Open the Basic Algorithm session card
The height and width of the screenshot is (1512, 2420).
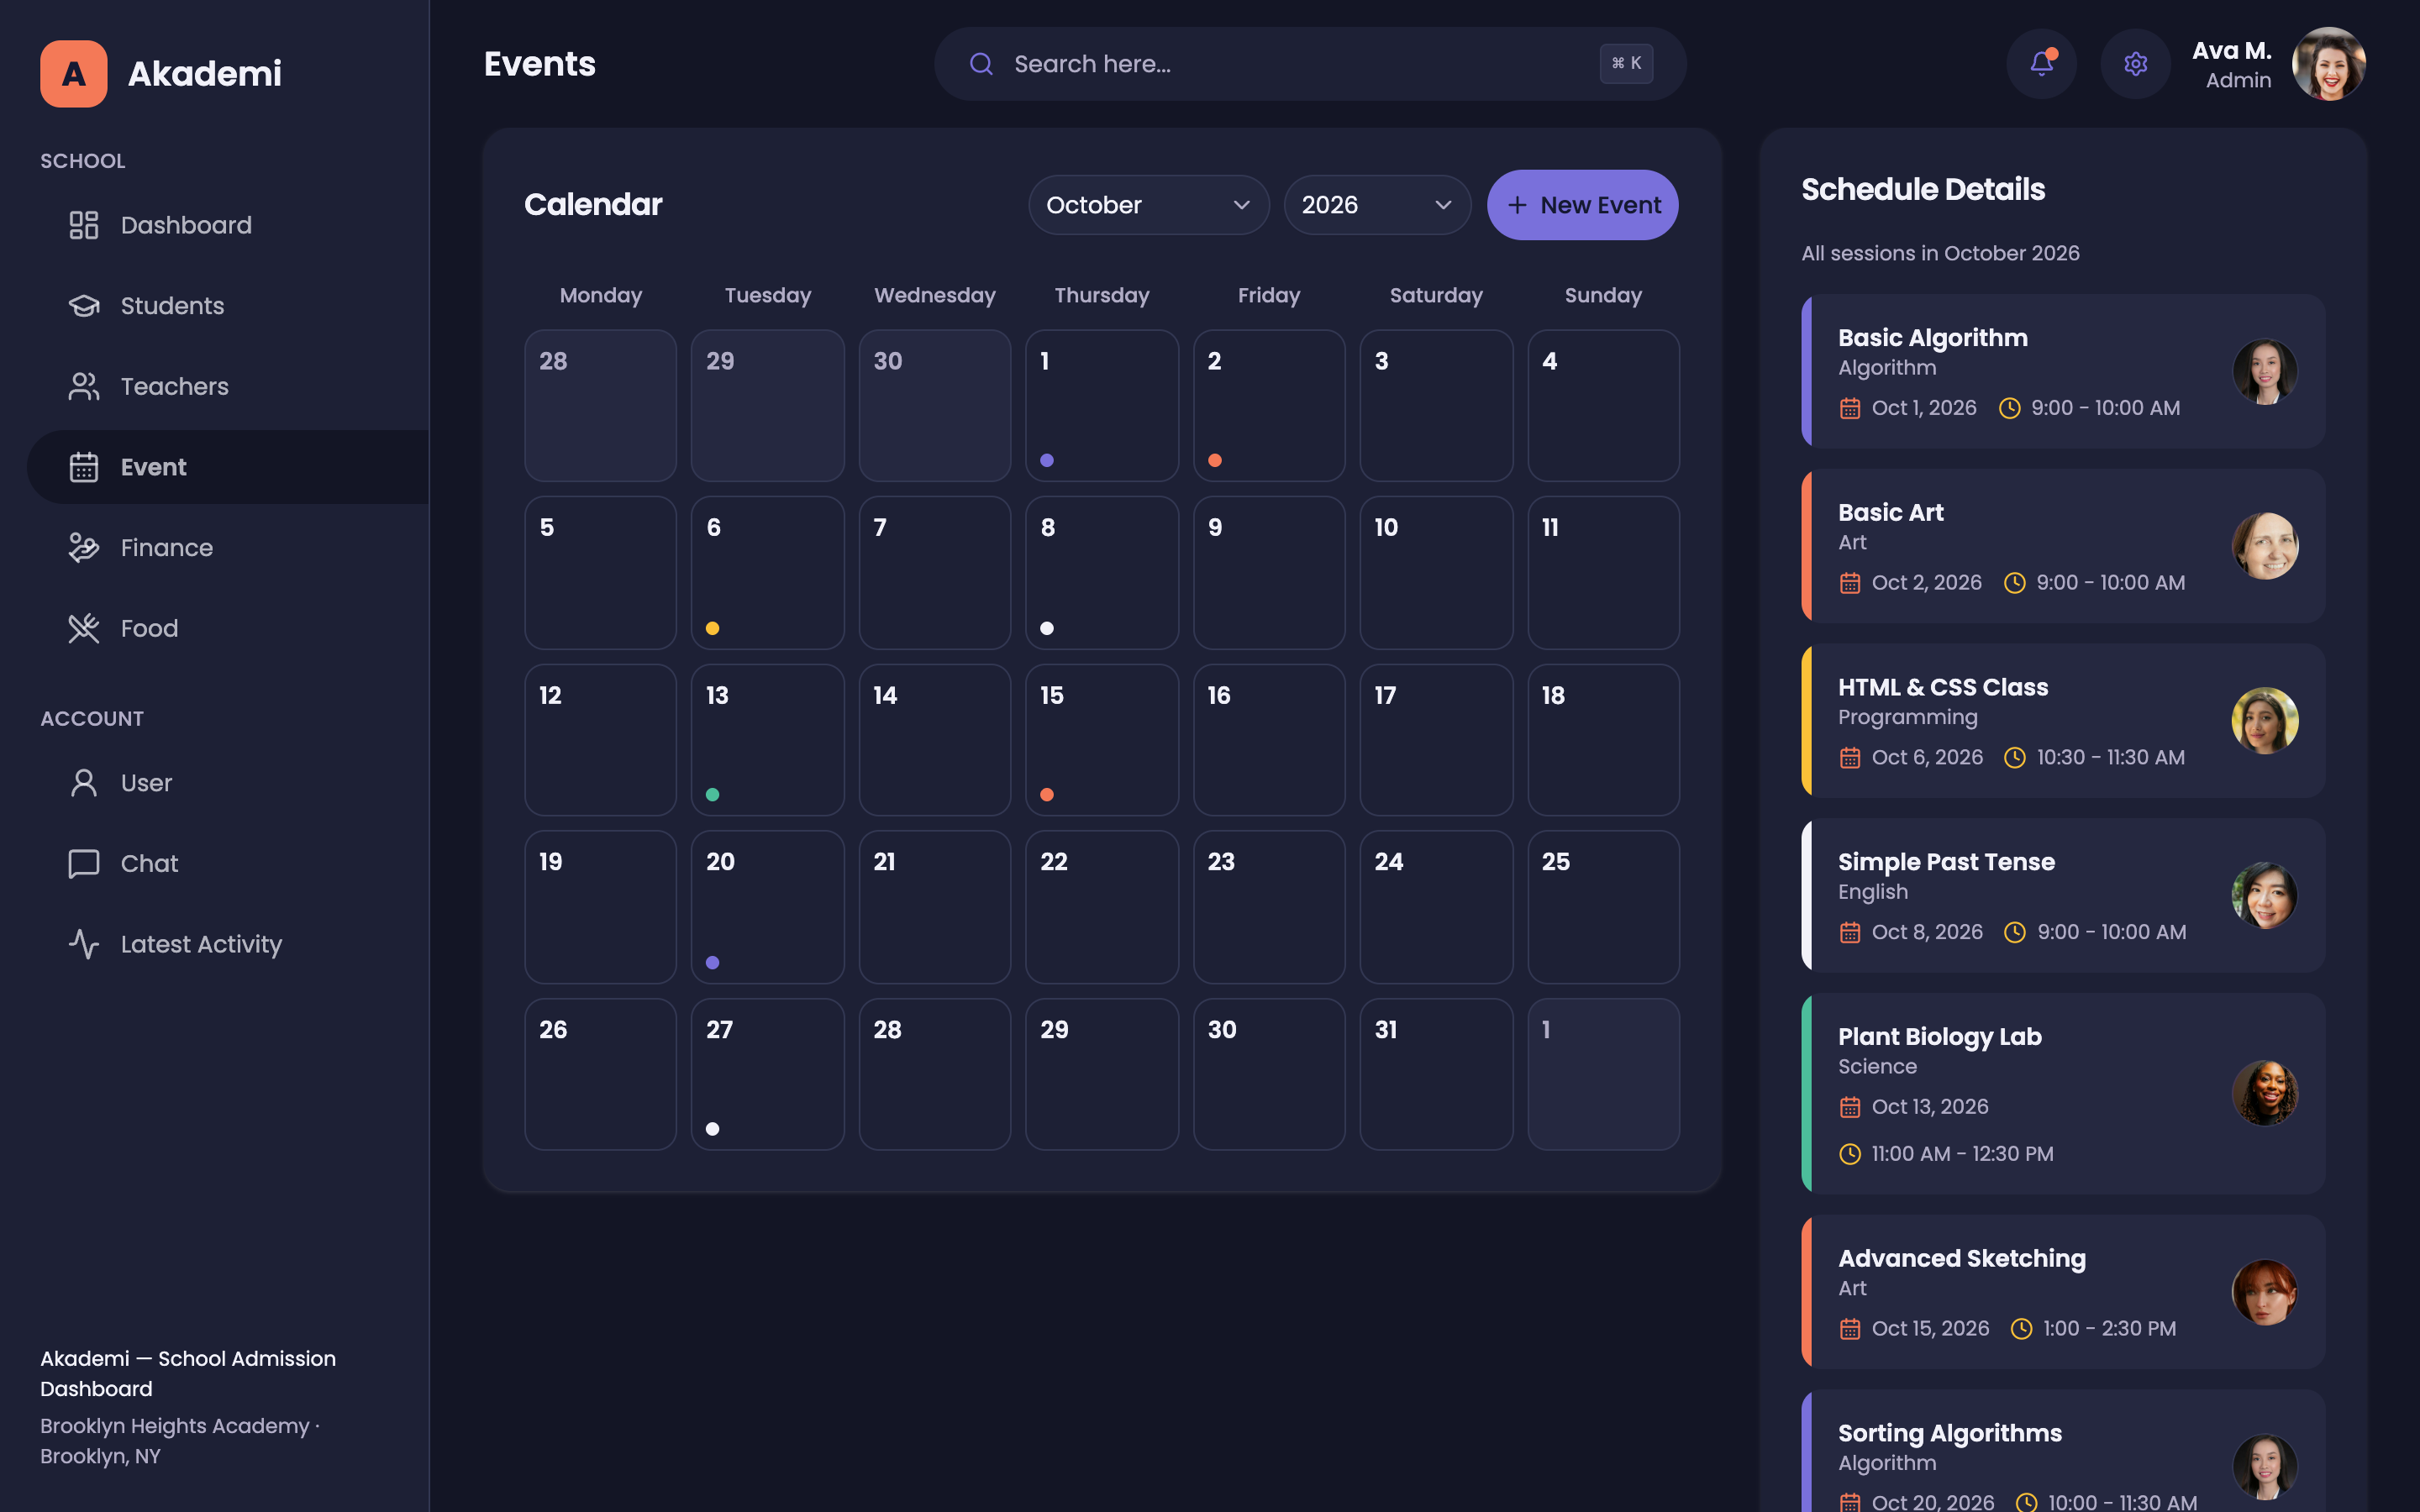pos(2062,371)
